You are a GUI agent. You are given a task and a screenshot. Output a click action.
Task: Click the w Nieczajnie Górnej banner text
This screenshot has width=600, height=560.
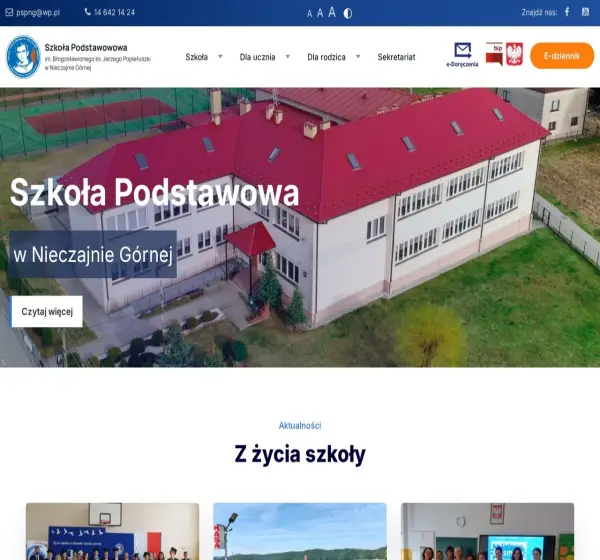click(93, 254)
